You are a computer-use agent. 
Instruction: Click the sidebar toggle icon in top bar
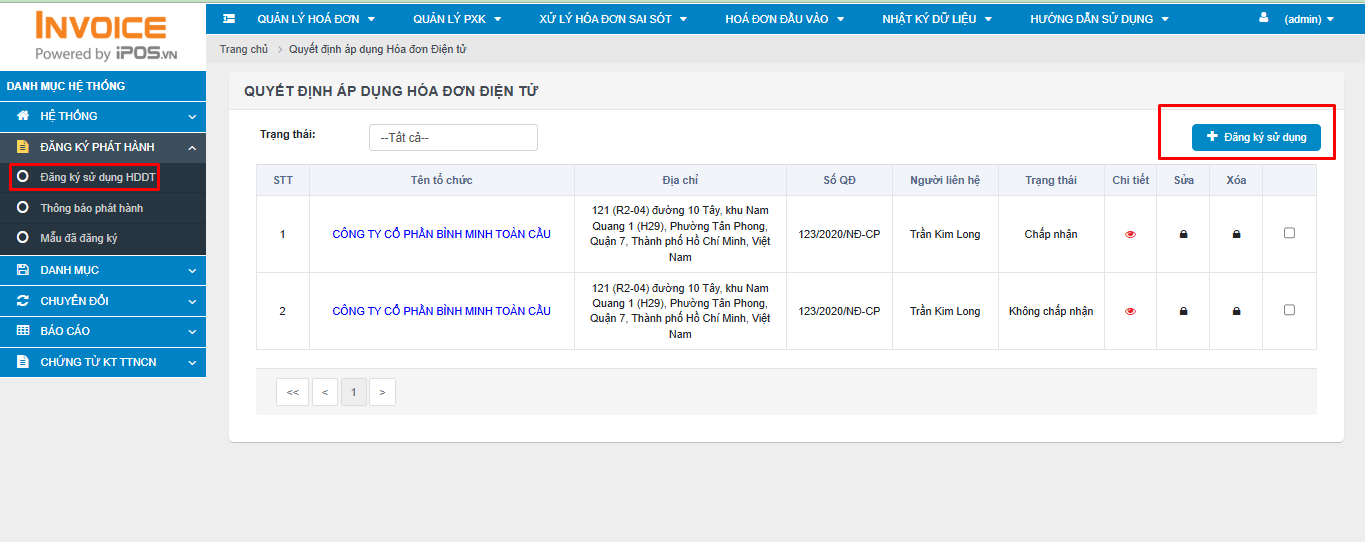[x=229, y=19]
